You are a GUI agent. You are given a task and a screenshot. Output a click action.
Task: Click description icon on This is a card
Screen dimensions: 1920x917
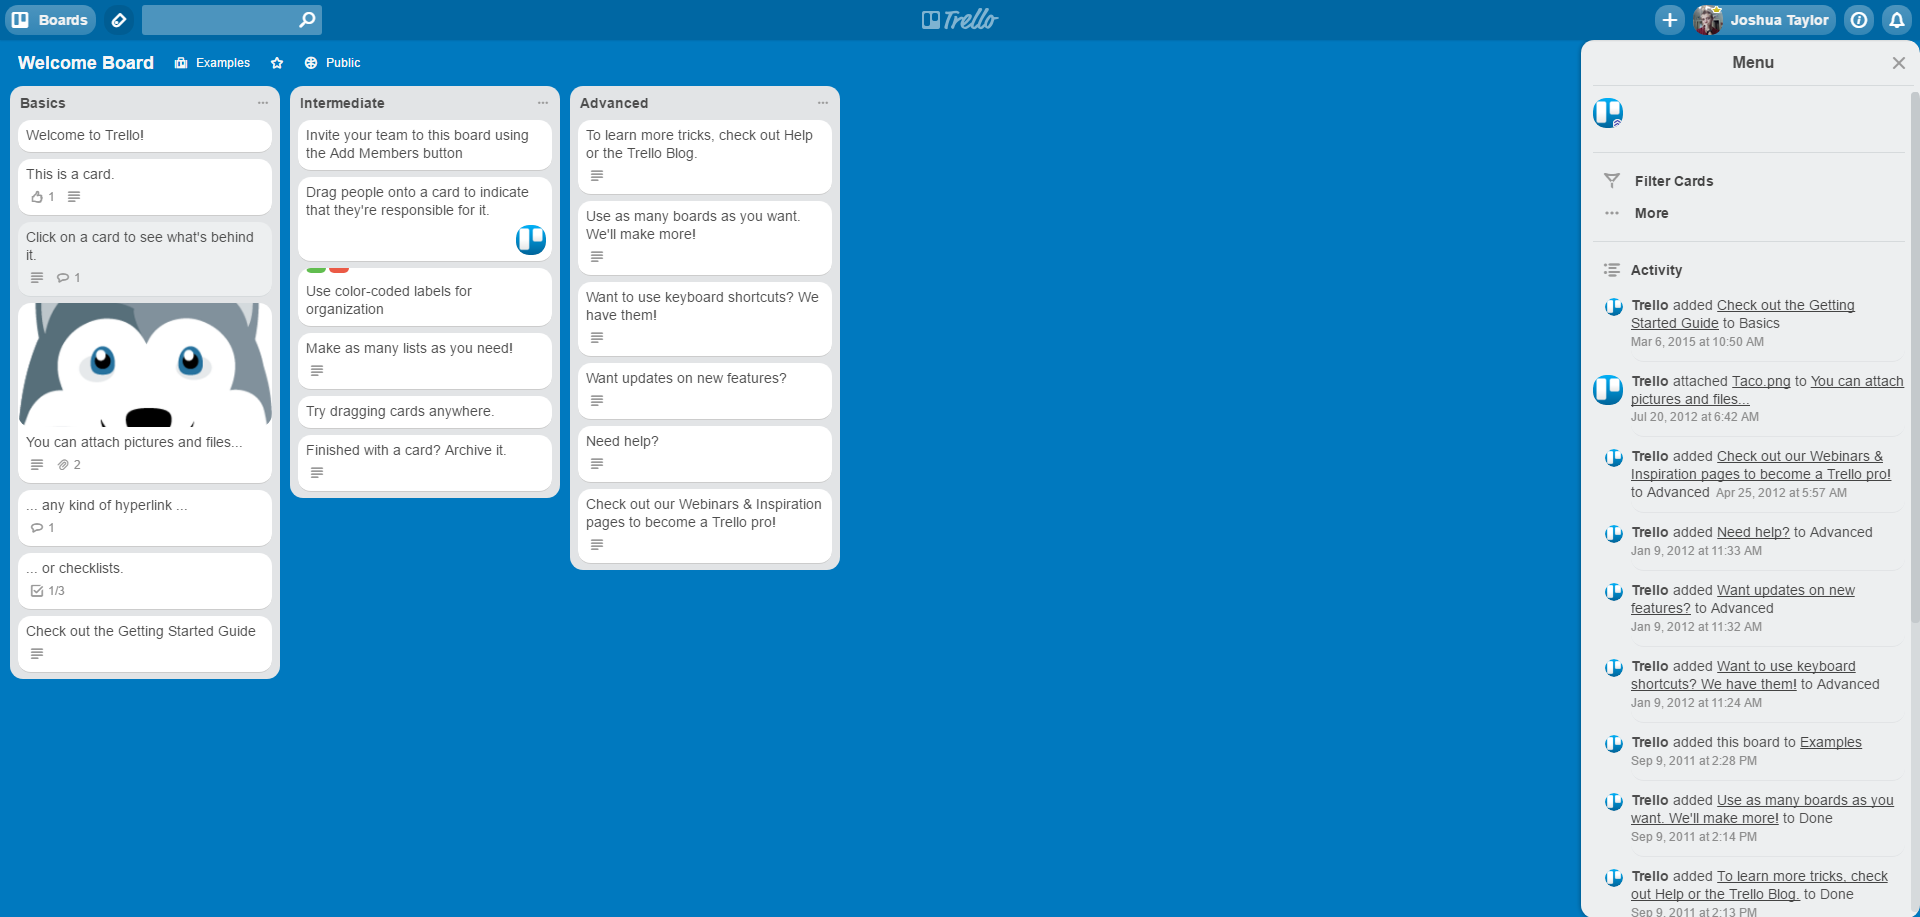(x=74, y=197)
